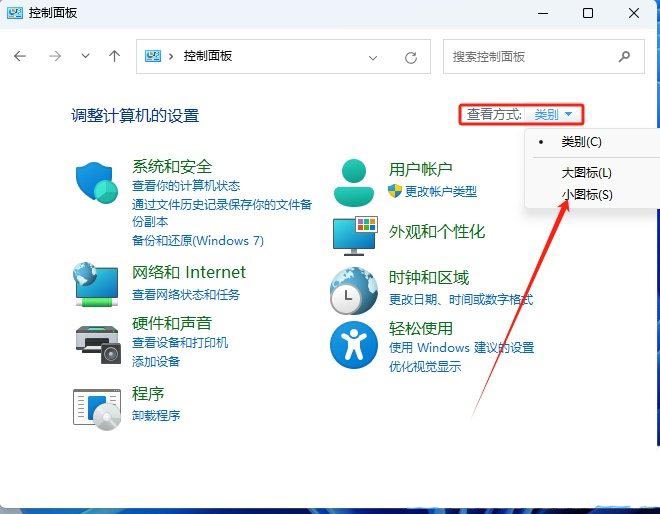Viewport: 660px width, 514px height.
Task: Click the search magnifier icon
Action: [624, 56]
